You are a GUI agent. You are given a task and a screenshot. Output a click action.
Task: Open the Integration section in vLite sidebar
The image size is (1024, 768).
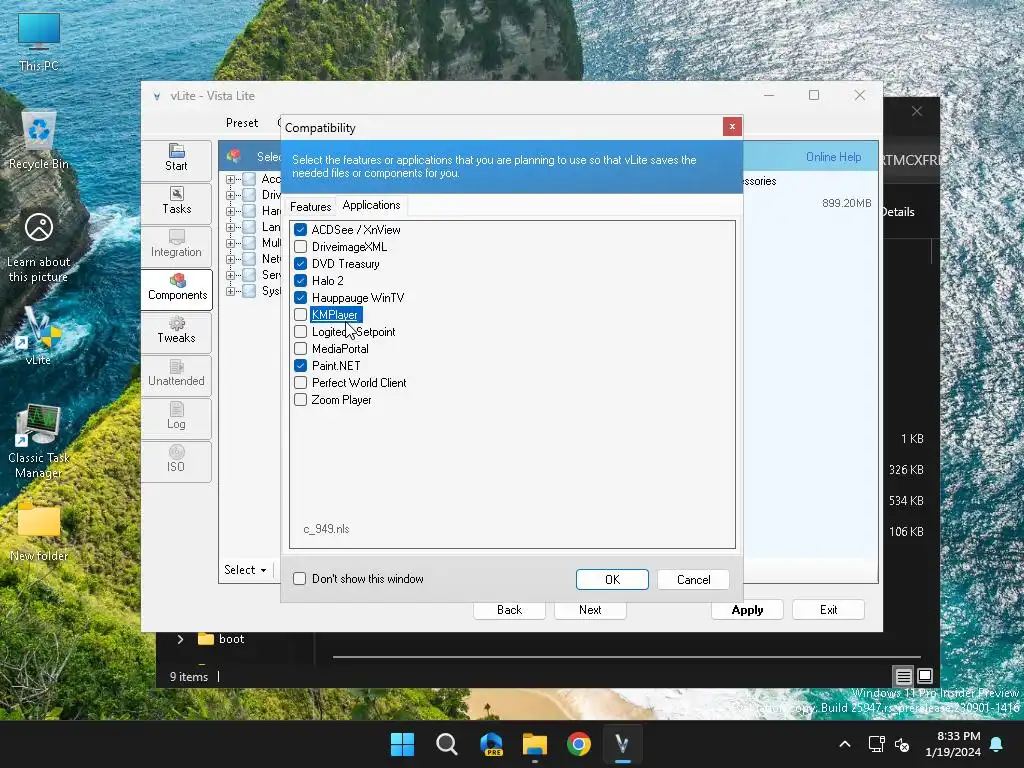(176, 245)
